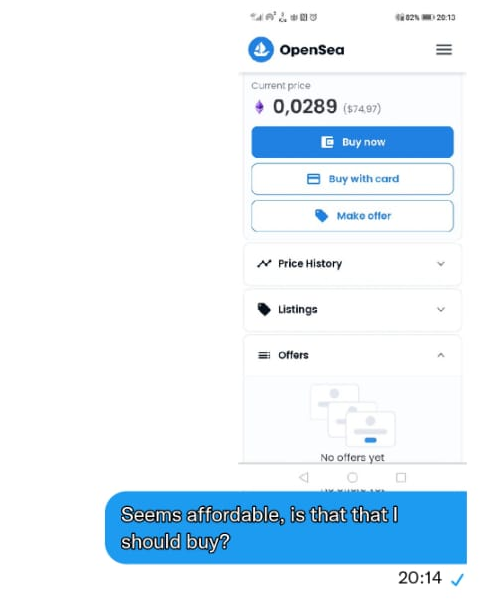Tap the OpenSea wordmark text
This screenshot has width=485, height=602.
point(312,50)
